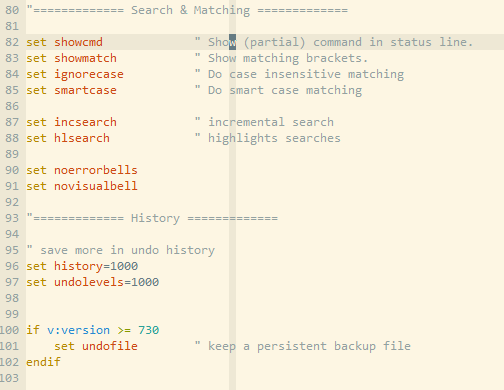Click the comment 'keep a persistent backup file'

pos(309,346)
